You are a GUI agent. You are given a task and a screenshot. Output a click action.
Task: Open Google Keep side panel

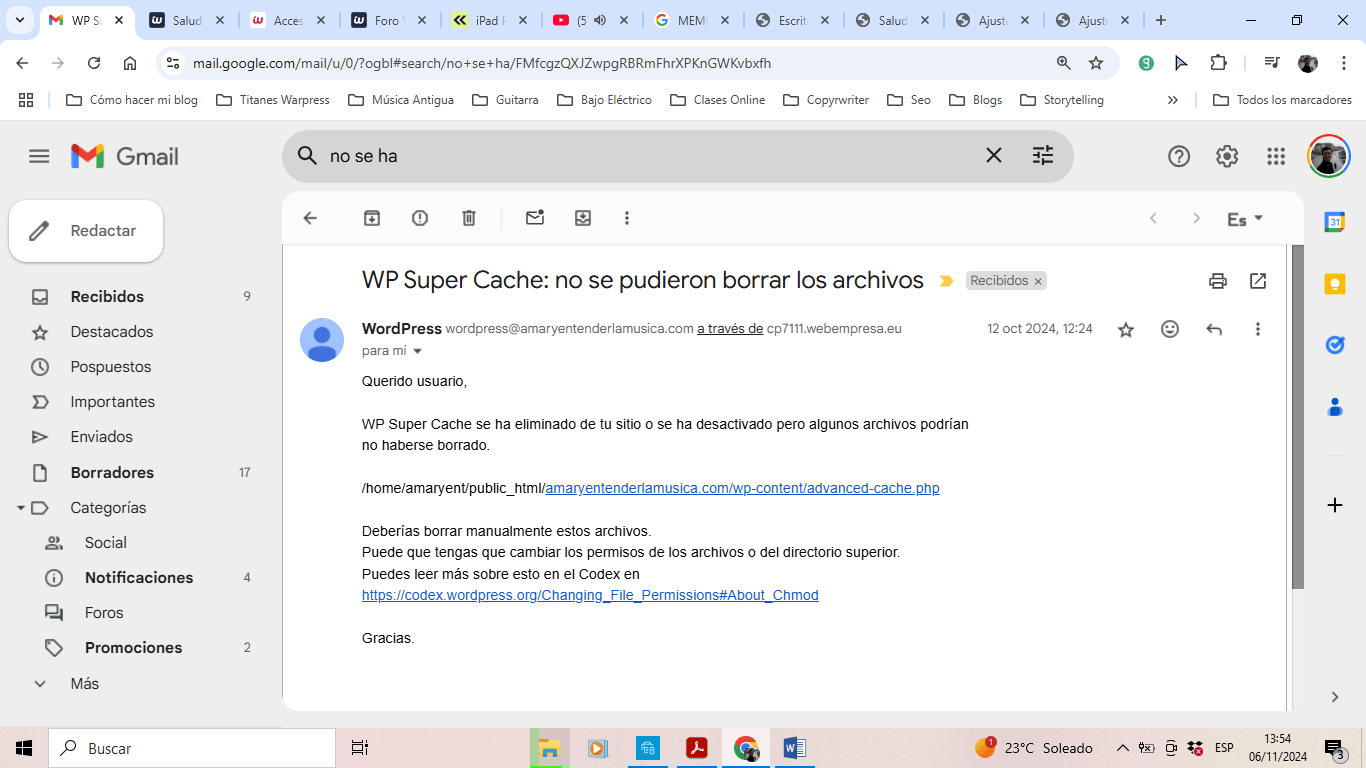pyautogui.click(x=1334, y=284)
